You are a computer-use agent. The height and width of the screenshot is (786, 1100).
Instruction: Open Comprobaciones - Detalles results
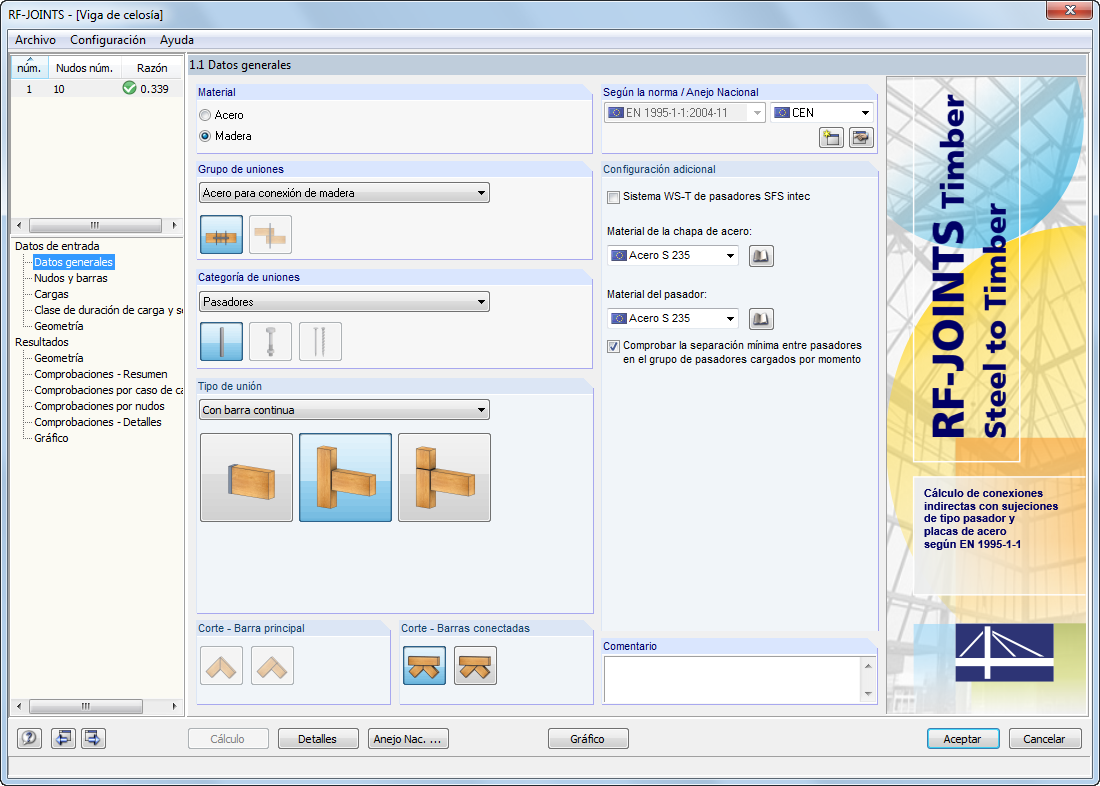coord(98,422)
